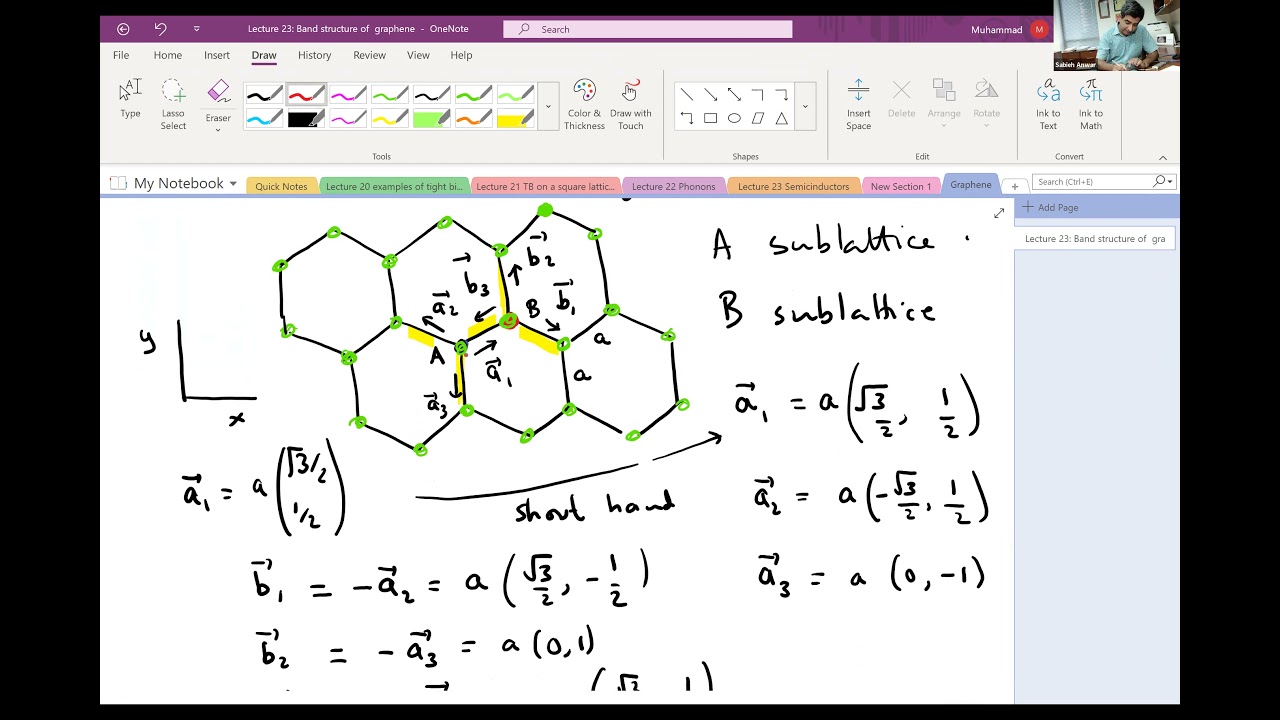The image size is (1280, 720).
Task: Convert with Ink to Text
Action: pyautogui.click(x=1048, y=105)
